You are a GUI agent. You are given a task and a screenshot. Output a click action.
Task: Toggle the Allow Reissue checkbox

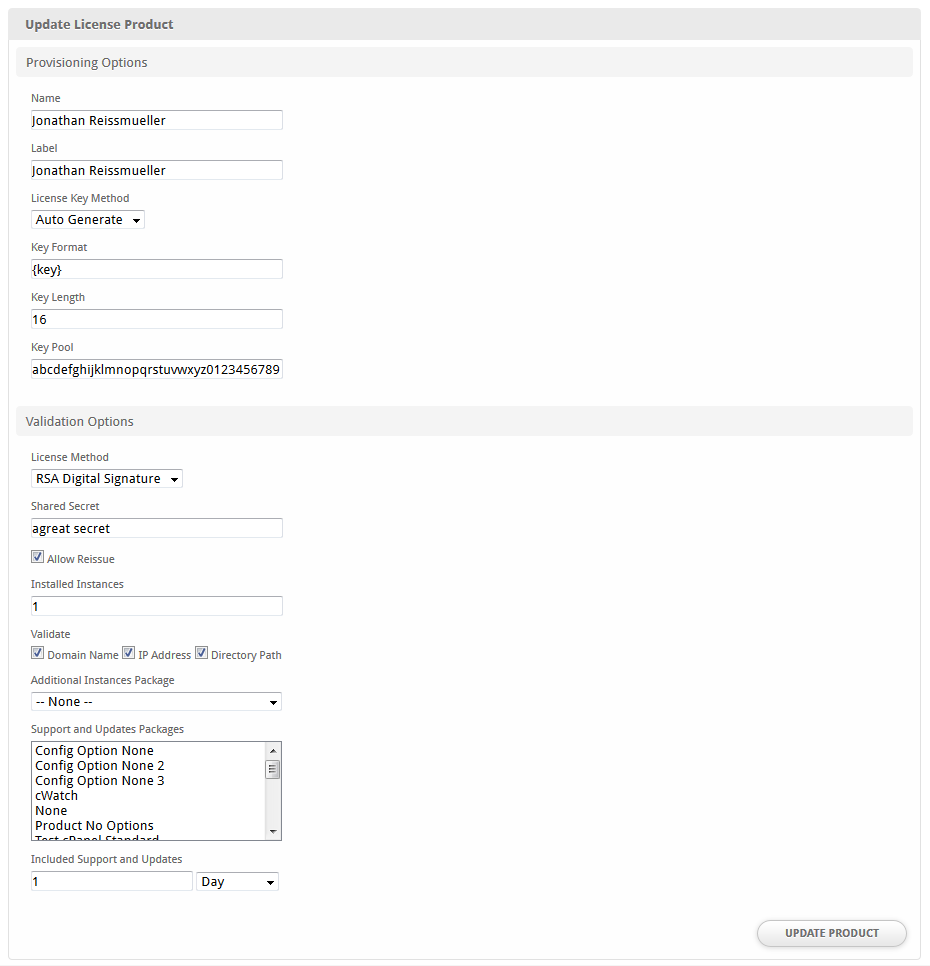[38, 557]
